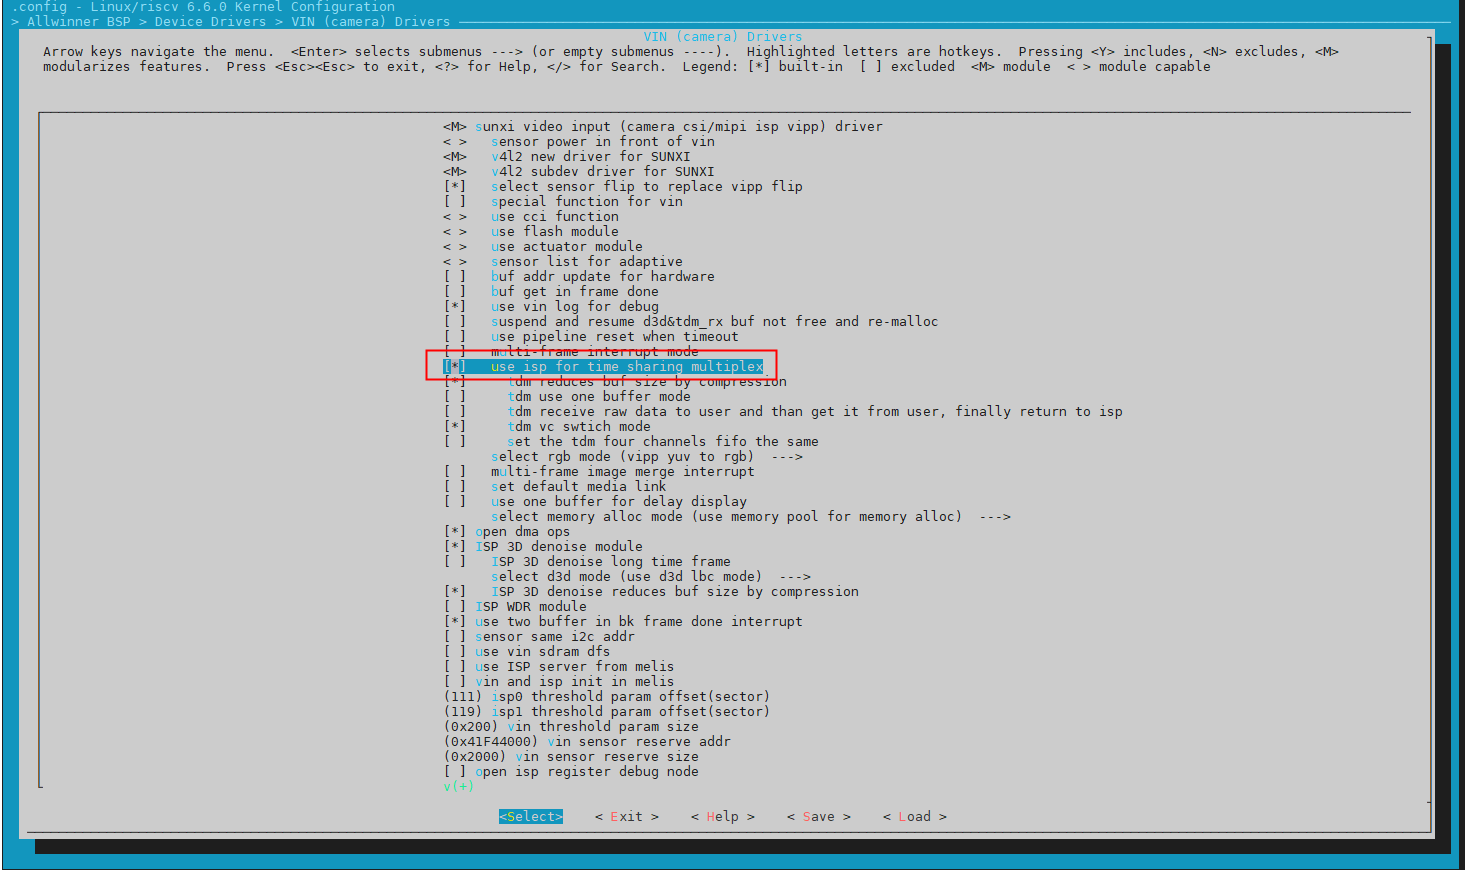Disable 'open dma ops' checkbox
Viewport: 1465px width, 870px height.
point(455,532)
